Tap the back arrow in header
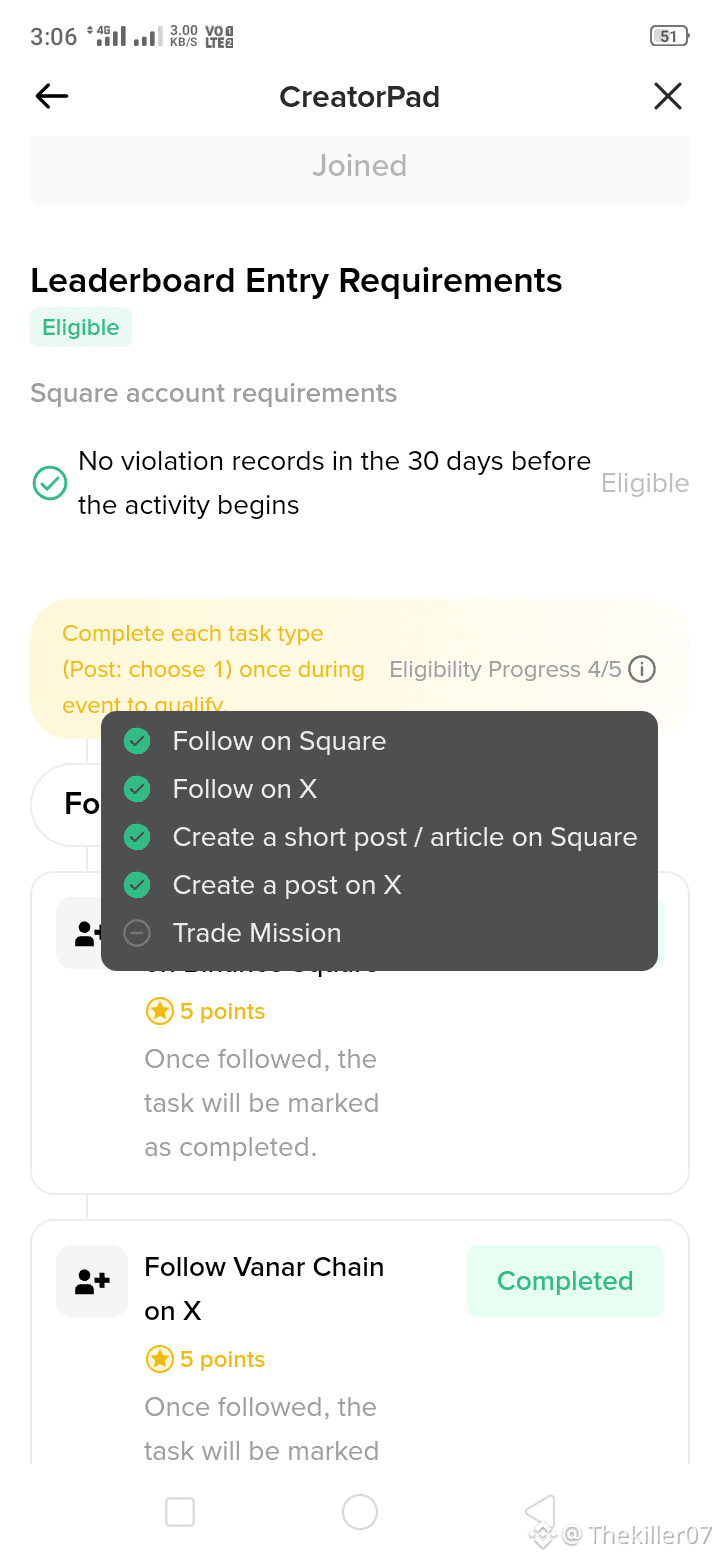The width and height of the screenshot is (720, 1560). coord(52,96)
